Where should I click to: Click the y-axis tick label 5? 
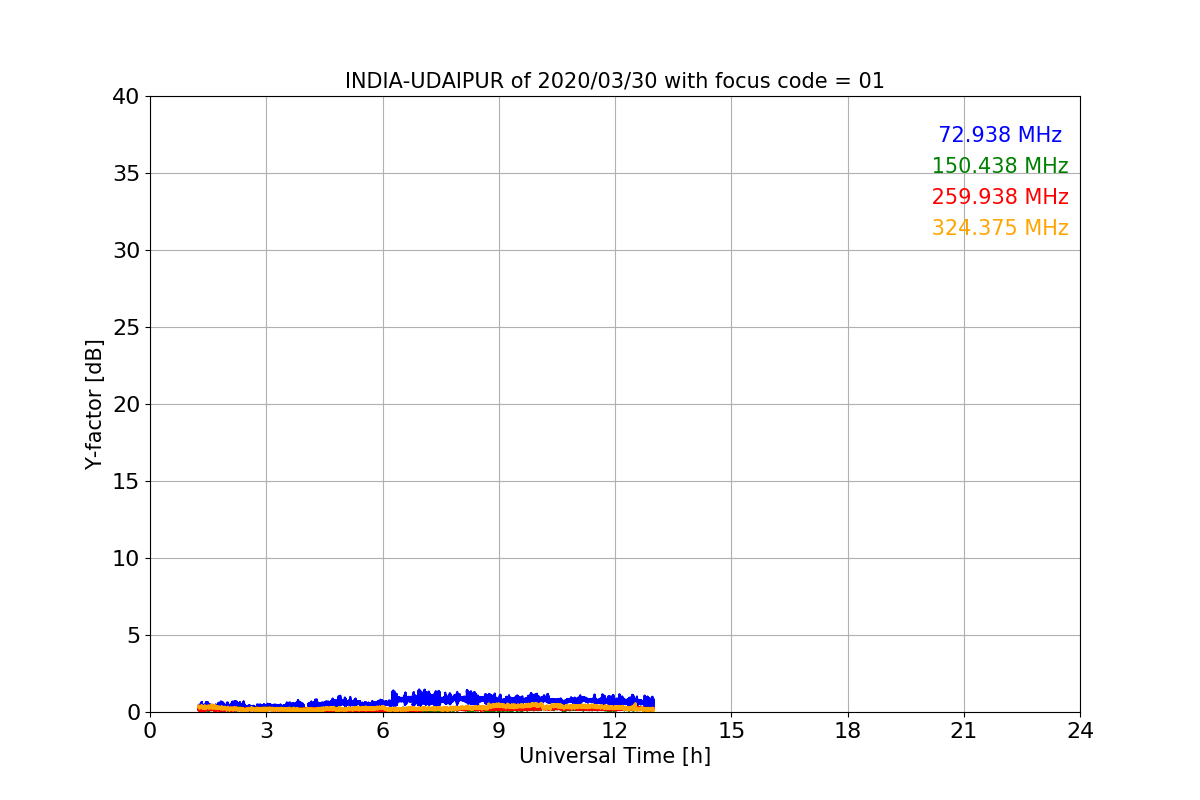[132, 636]
